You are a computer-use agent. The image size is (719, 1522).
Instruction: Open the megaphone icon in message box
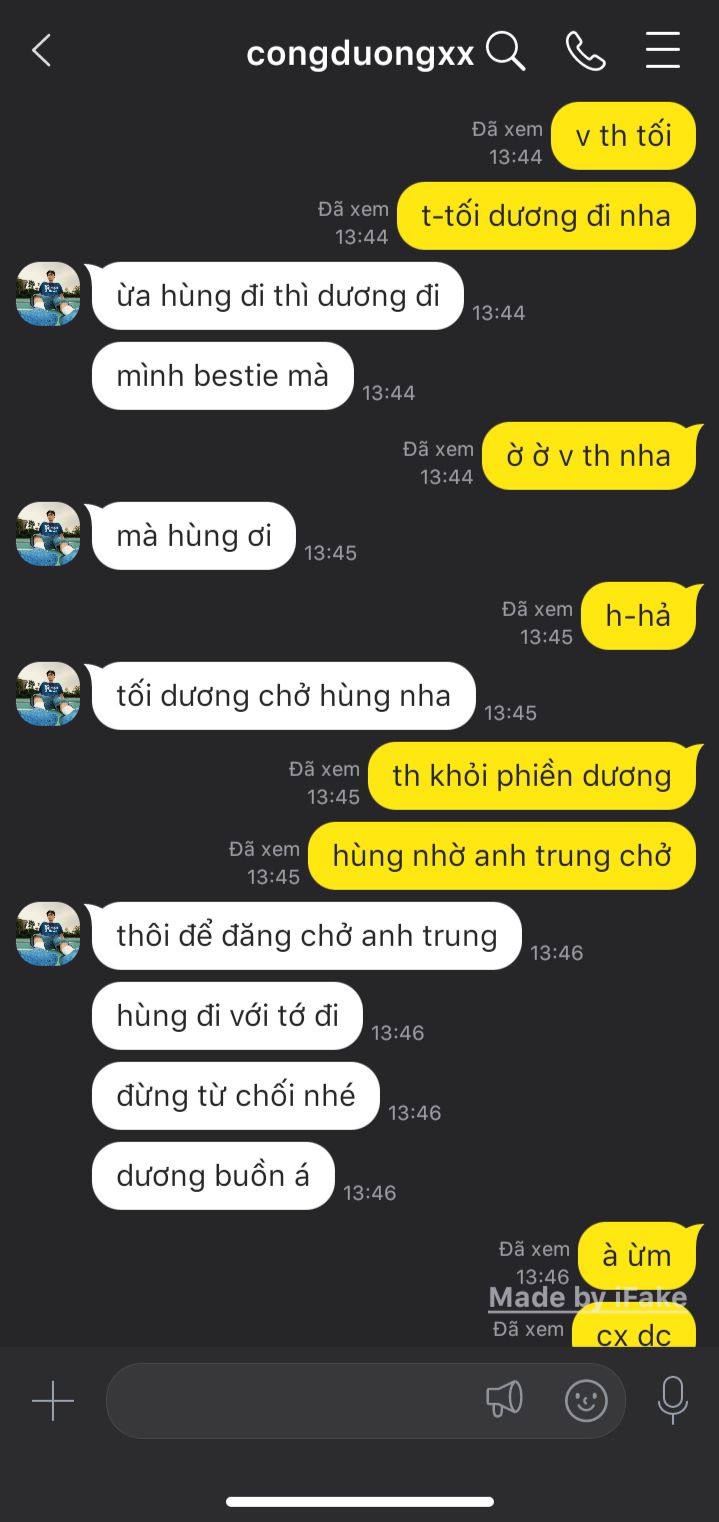pos(505,1400)
